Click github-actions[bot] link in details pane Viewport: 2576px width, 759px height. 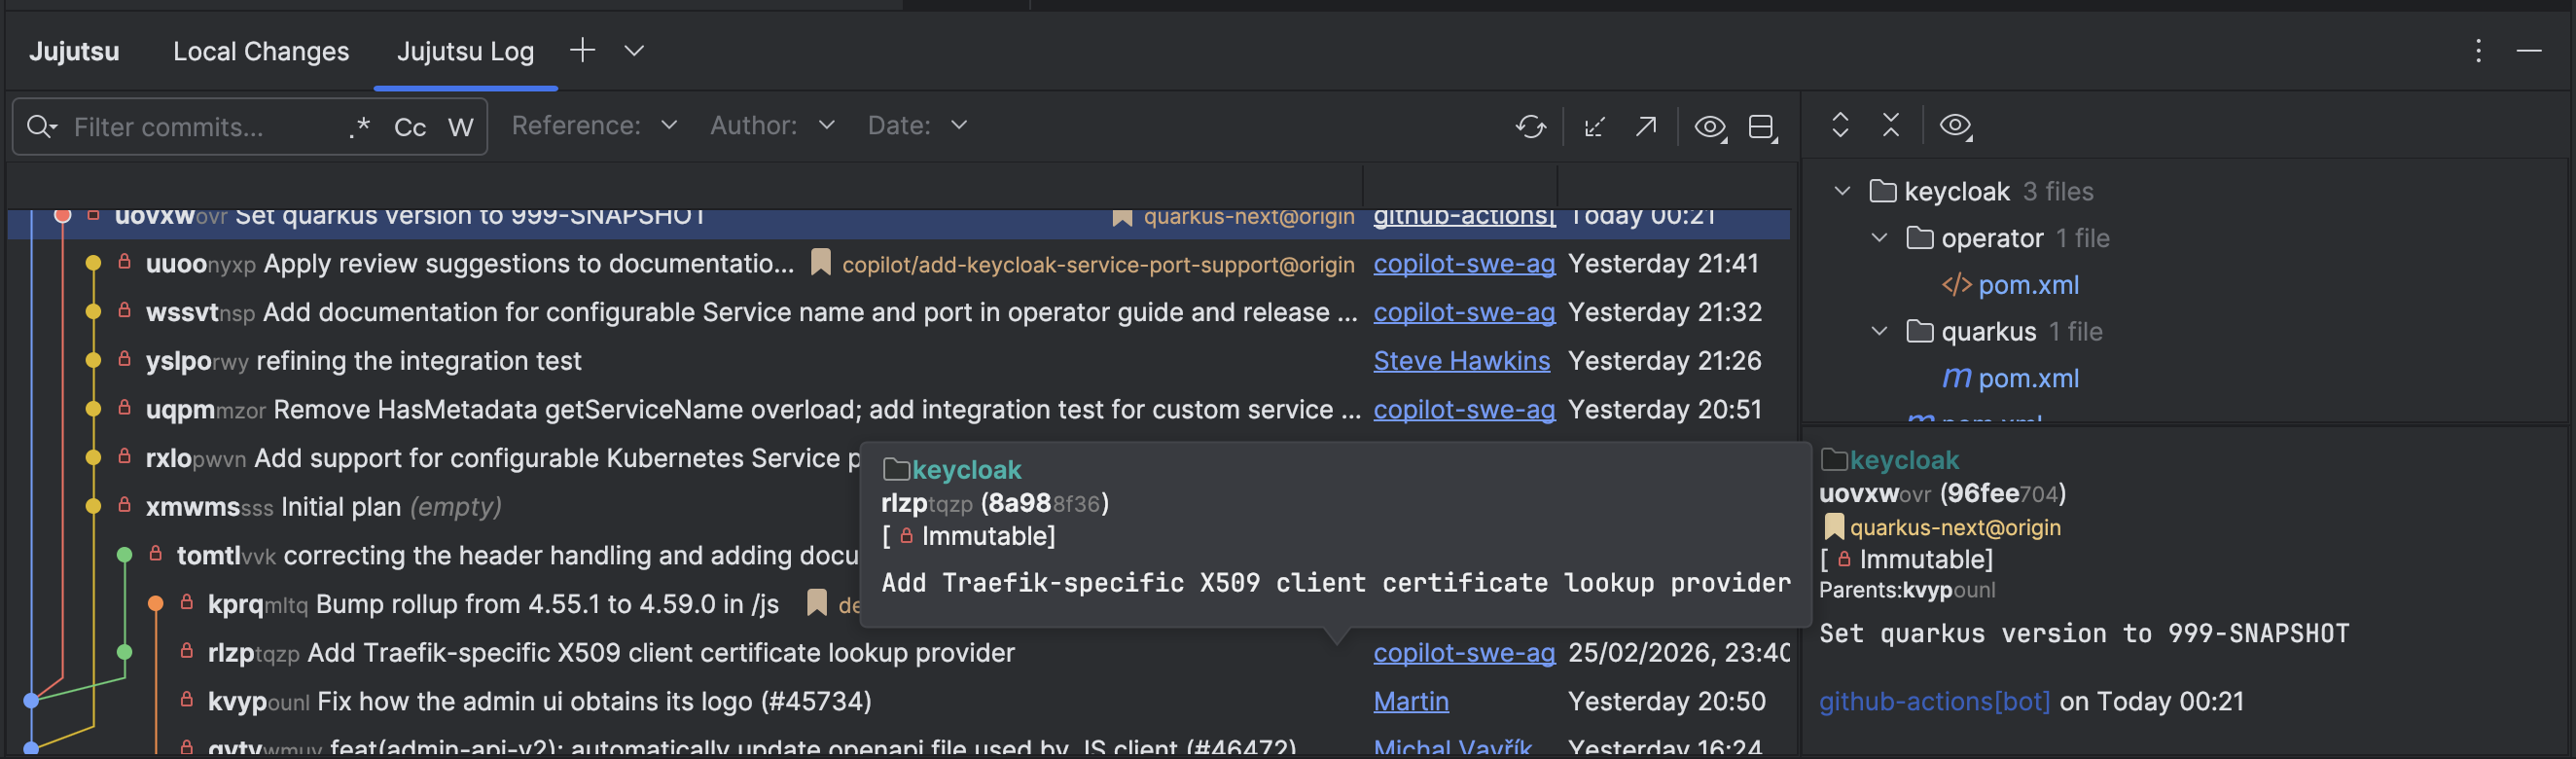click(x=1934, y=702)
